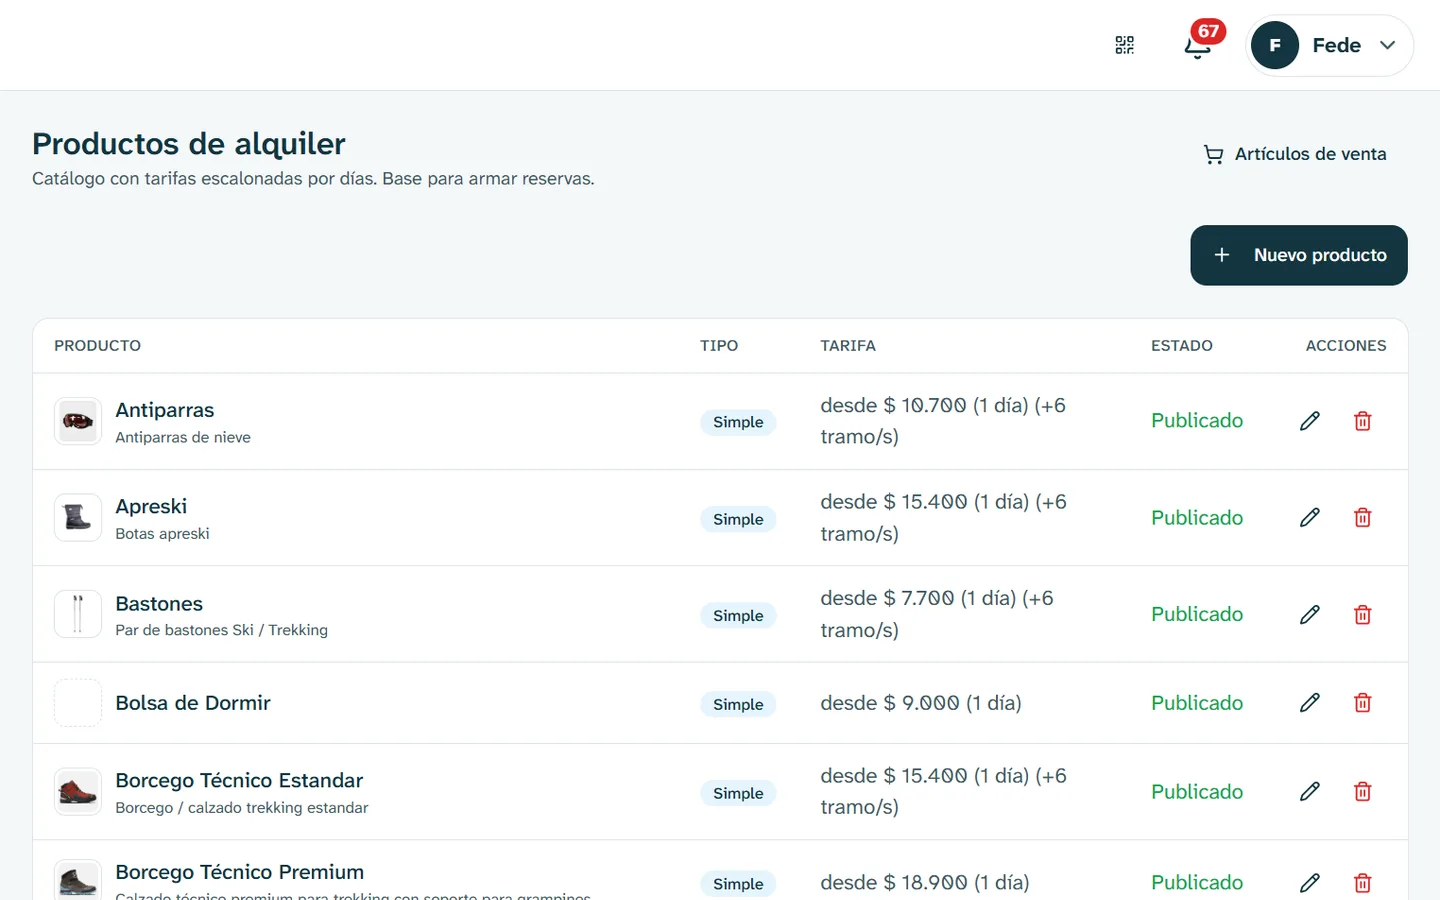Click Bolsa de Dormir tarifa $ 9.000

(921, 703)
